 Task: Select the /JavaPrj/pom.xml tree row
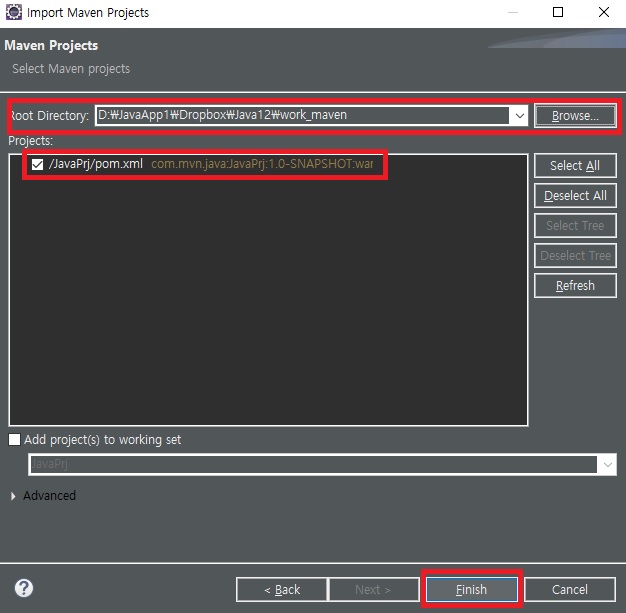202,164
